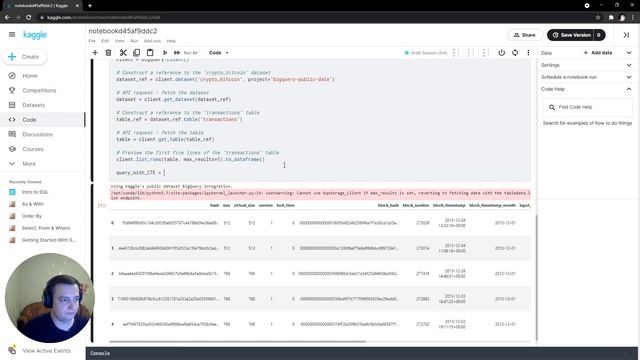Click the Share button
The width and height of the screenshot is (640, 360).
(x=525, y=35)
